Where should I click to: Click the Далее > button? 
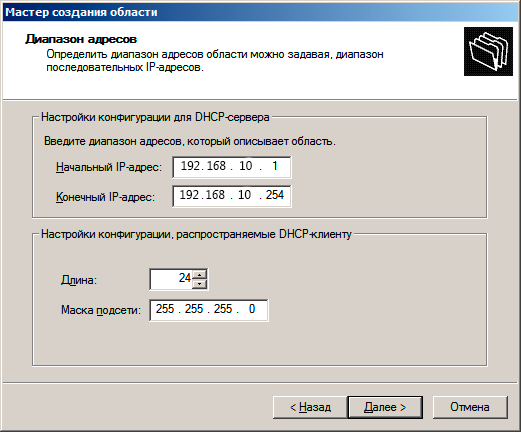pyautogui.click(x=385, y=407)
